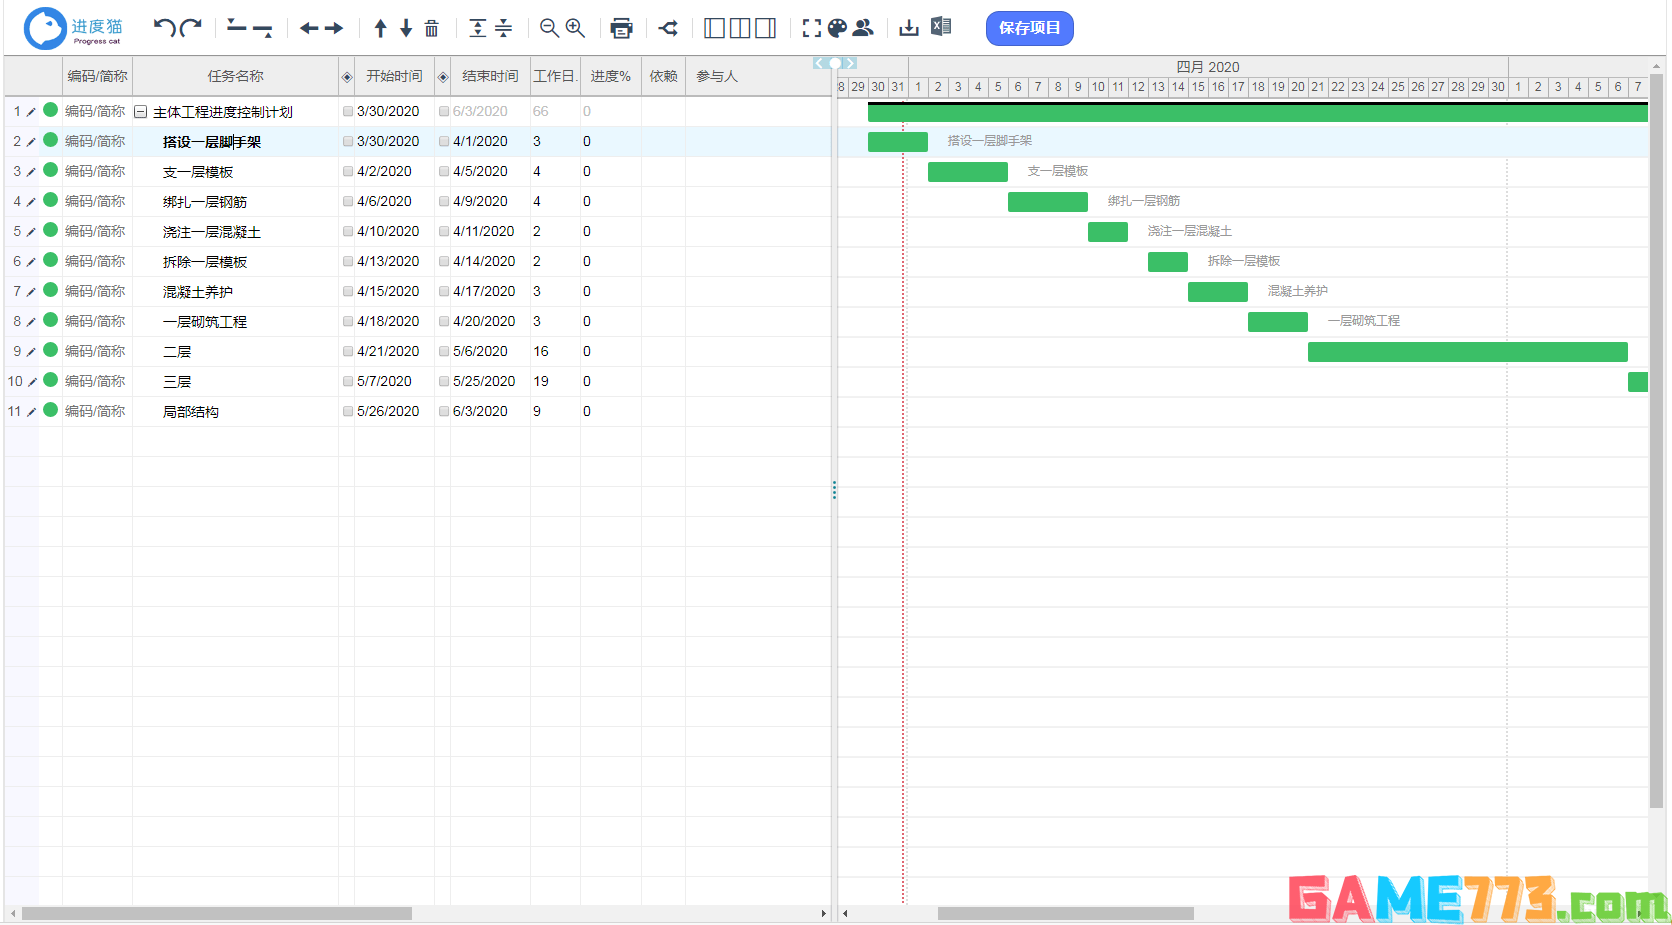Click the printer icon
The width and height of the screenshot is (1672, 925).
click(x=622, y=28)
